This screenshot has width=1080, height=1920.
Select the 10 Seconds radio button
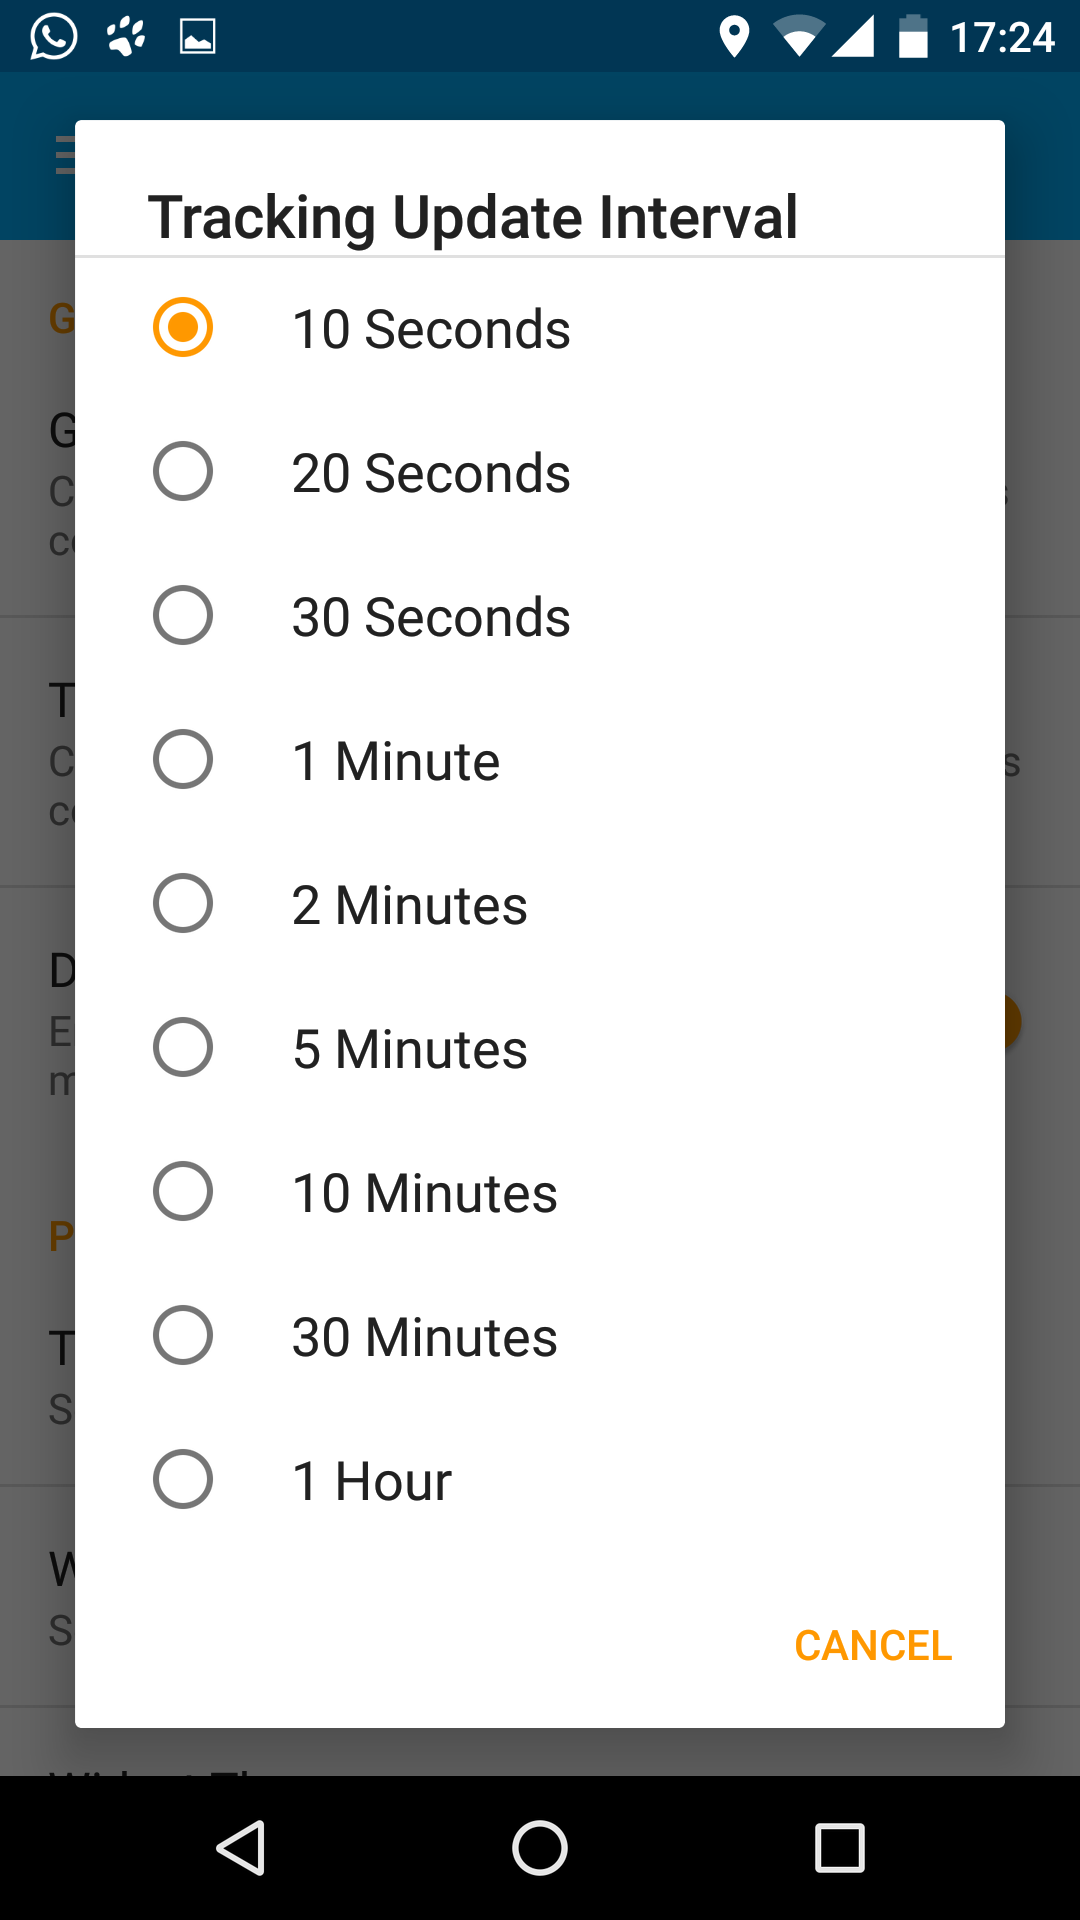540,328
